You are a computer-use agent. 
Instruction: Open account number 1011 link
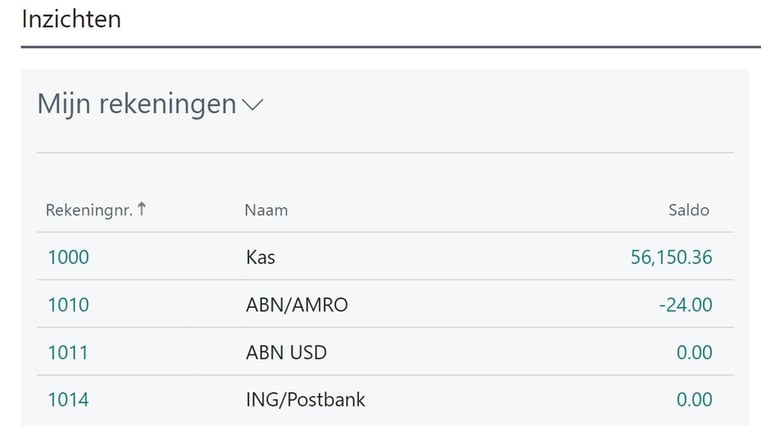tap(68, 352)
